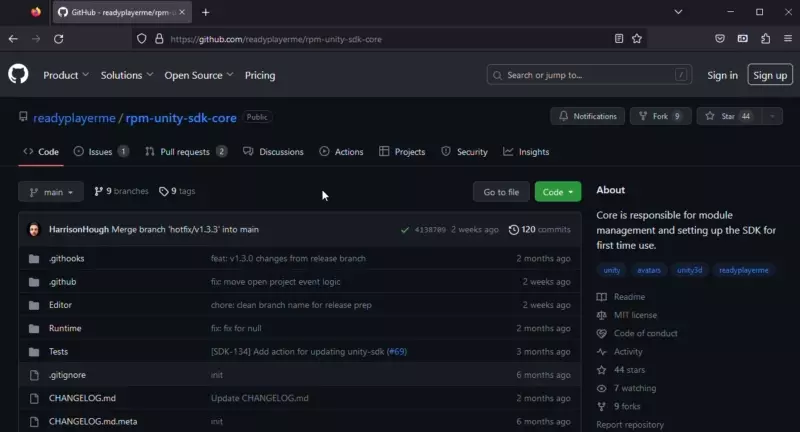Click the Fork button

pyautogui.click(x=660, y=116)
